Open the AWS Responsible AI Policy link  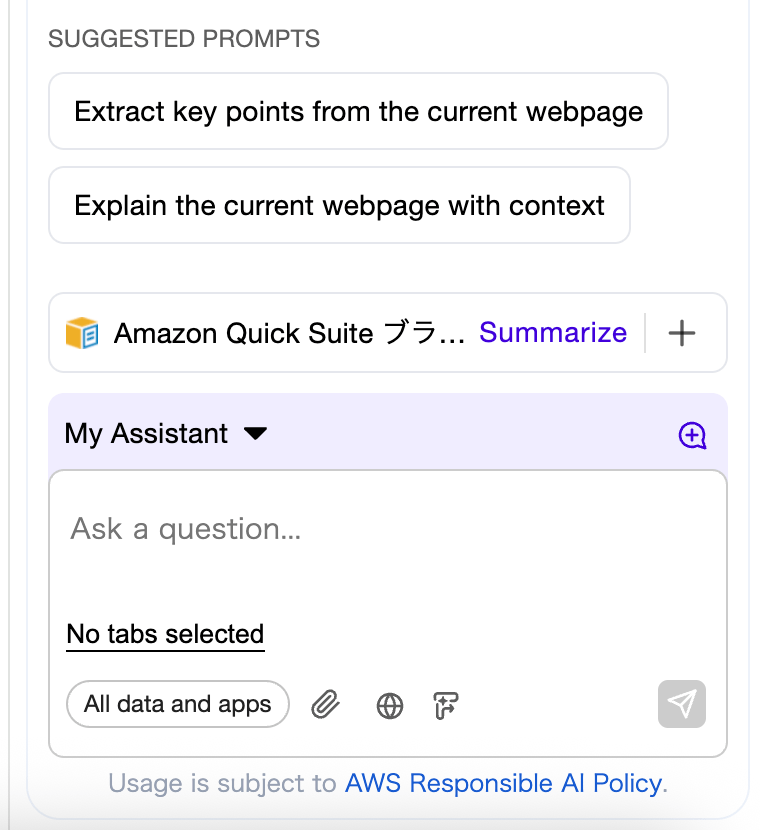tap(503, 783)
